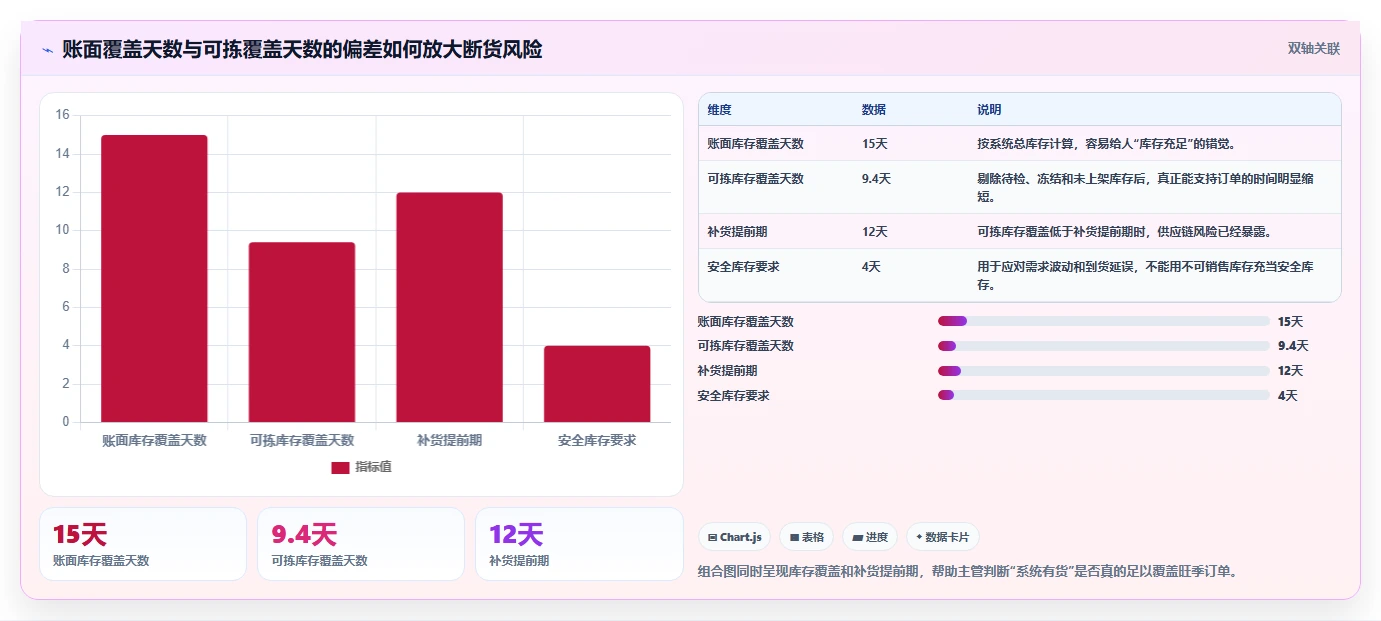Click 账面库存覆盖天数 cell in table

coord(755,144)
